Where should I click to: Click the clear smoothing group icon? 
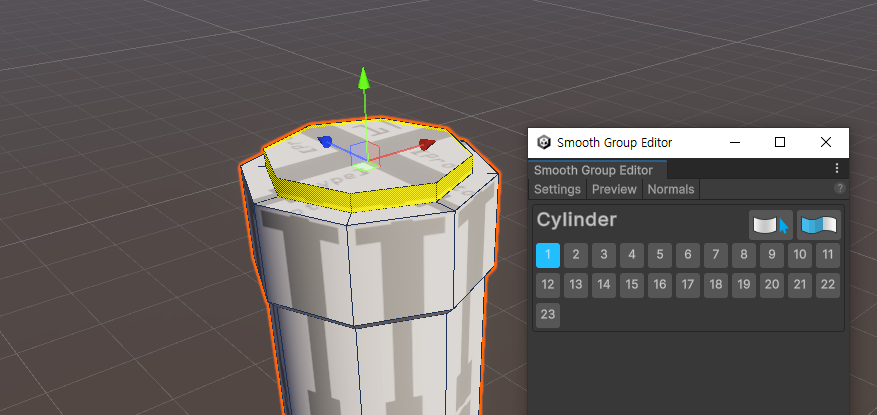(x=819, y=225)
